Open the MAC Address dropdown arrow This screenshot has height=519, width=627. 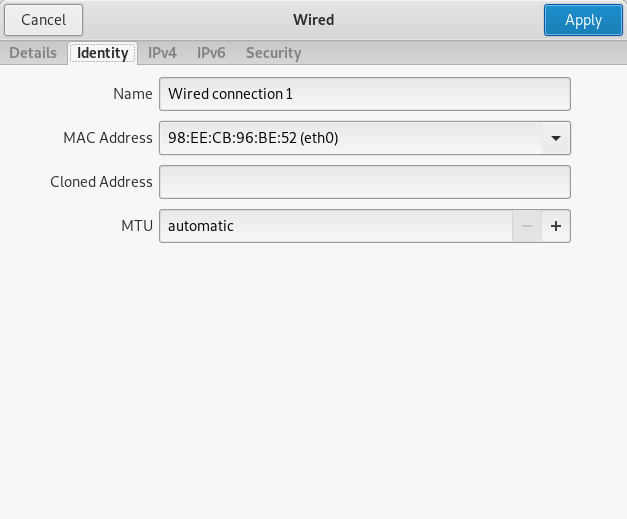point(556,138)
